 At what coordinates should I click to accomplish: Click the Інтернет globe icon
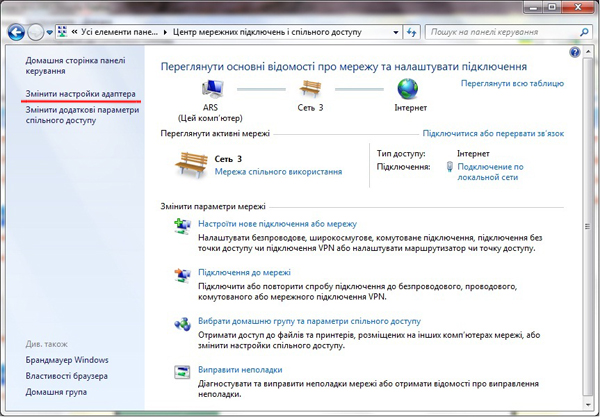coord(407,89)
